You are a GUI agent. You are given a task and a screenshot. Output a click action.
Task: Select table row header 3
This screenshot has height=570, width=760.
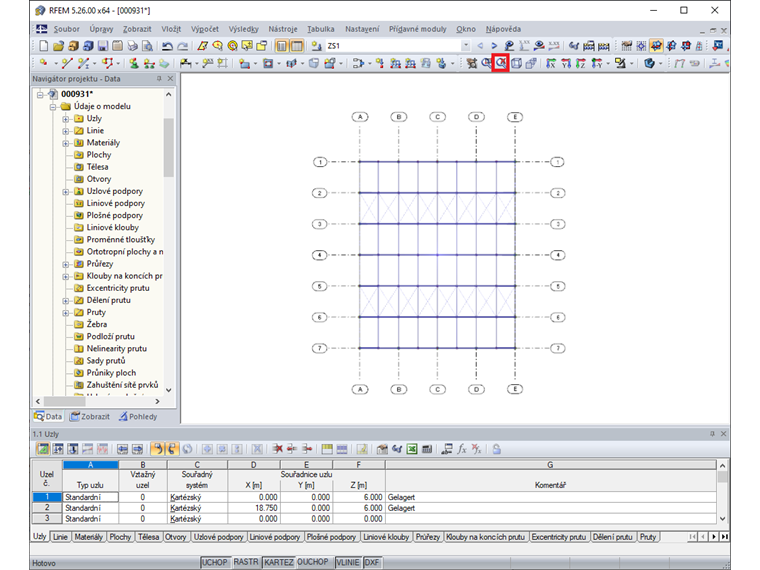coord(47,519)
